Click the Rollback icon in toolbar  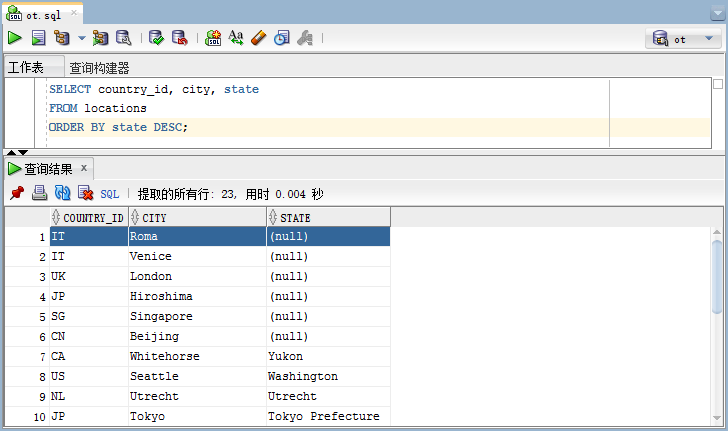(x=179, y=38)
